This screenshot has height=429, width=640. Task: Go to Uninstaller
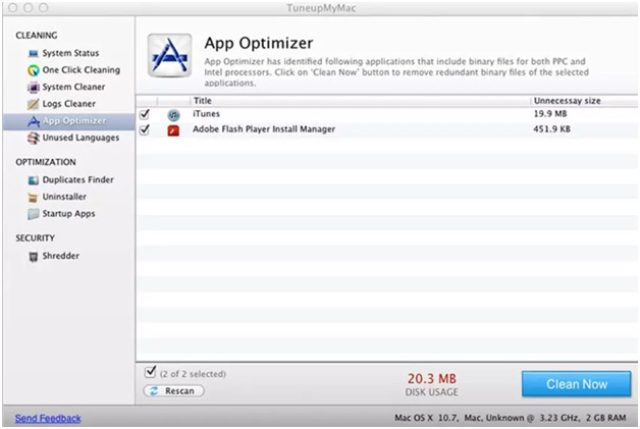(64, 197)
